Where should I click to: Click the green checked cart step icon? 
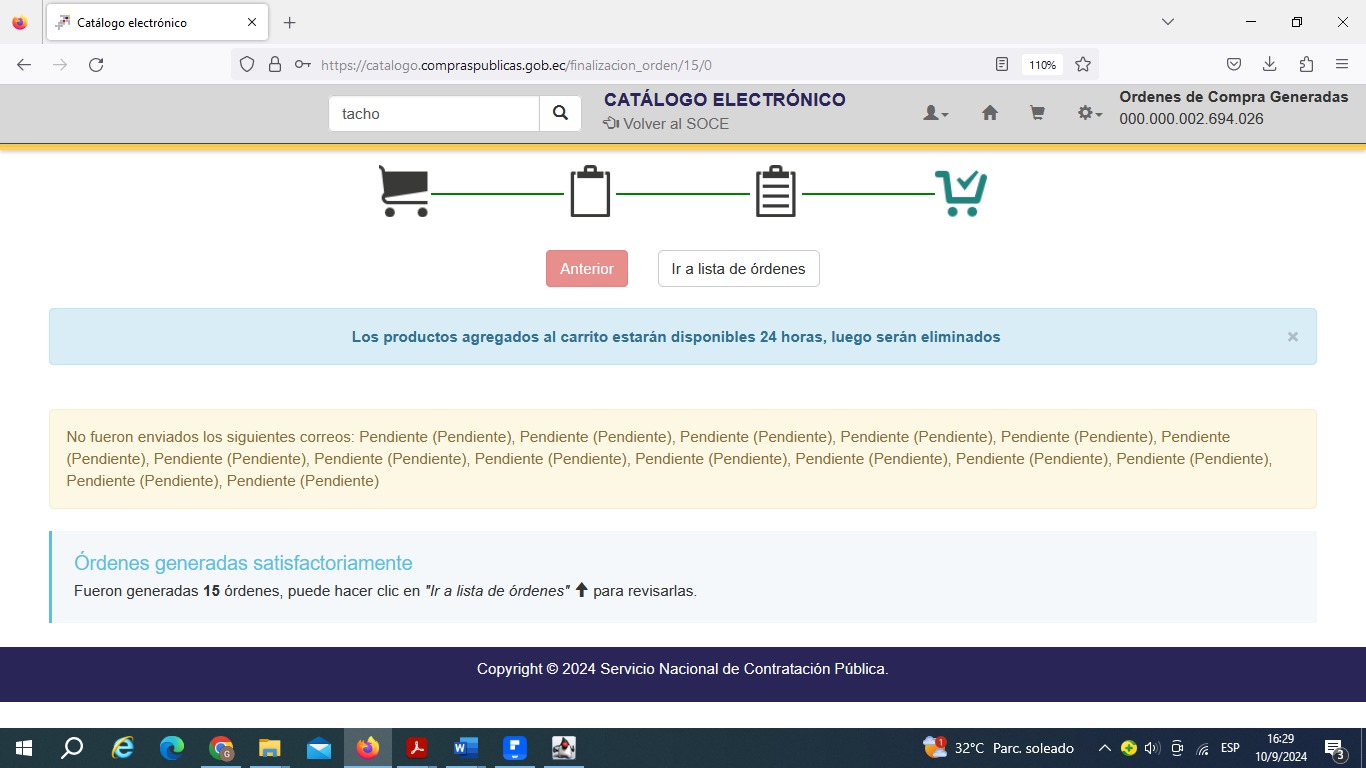coord(961,192)
